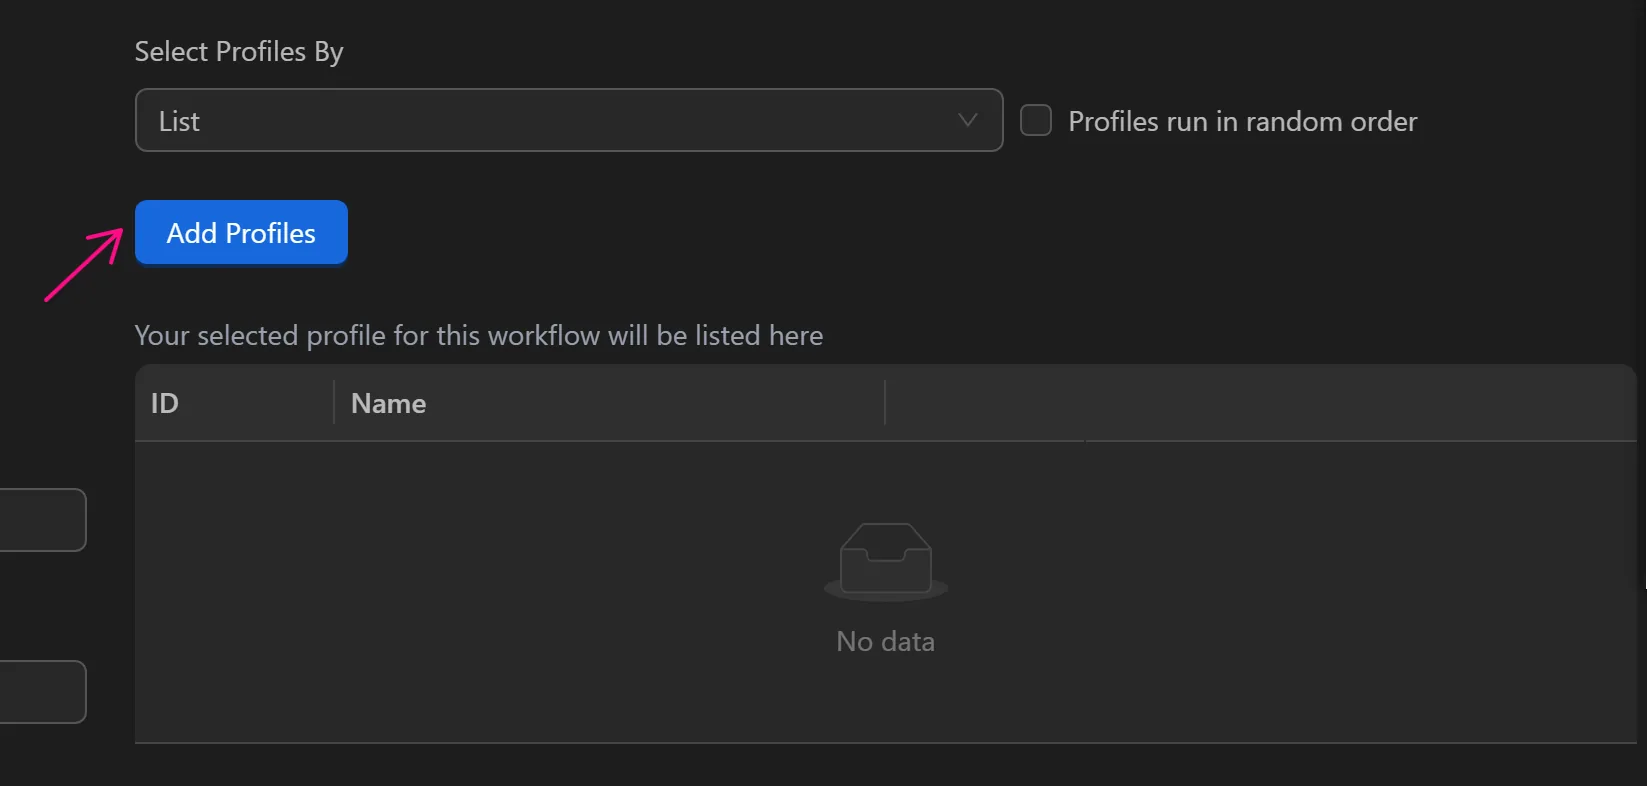Image resolution: width=1647 pixels, height=786 pixels.
Task: Click the ID column header
Action: click(165, 403)
